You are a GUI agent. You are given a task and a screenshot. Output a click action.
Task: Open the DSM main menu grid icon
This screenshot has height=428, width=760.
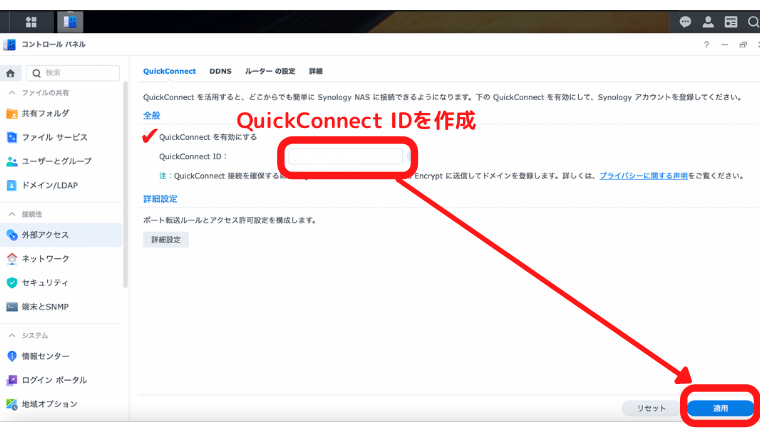click(31, 22)
